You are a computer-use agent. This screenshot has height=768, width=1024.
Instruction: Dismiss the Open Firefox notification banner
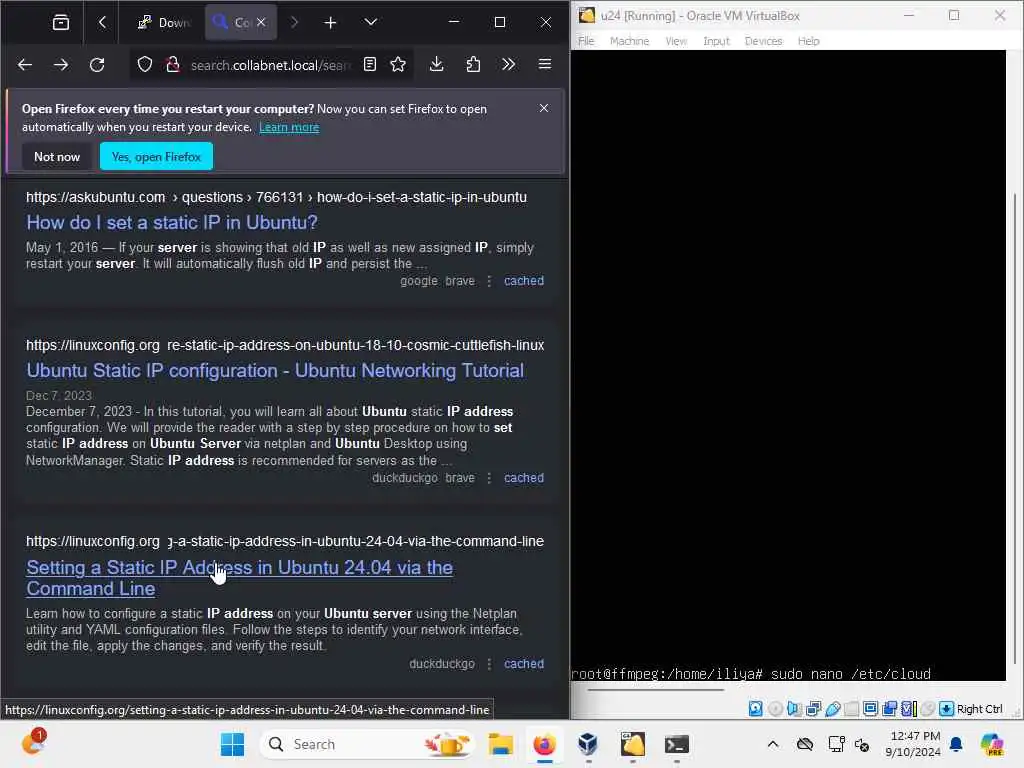pyautogui.click(x=544, y=108)
